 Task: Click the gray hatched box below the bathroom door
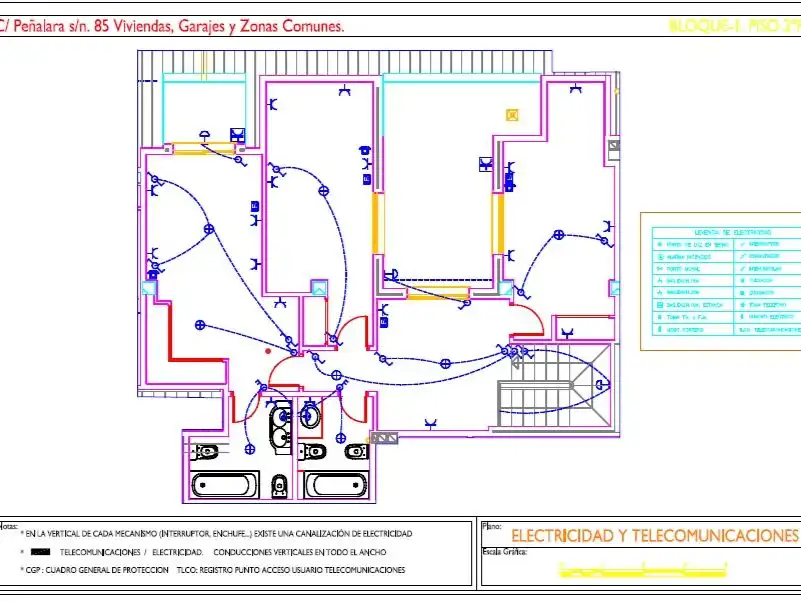[x=384, y=438]
